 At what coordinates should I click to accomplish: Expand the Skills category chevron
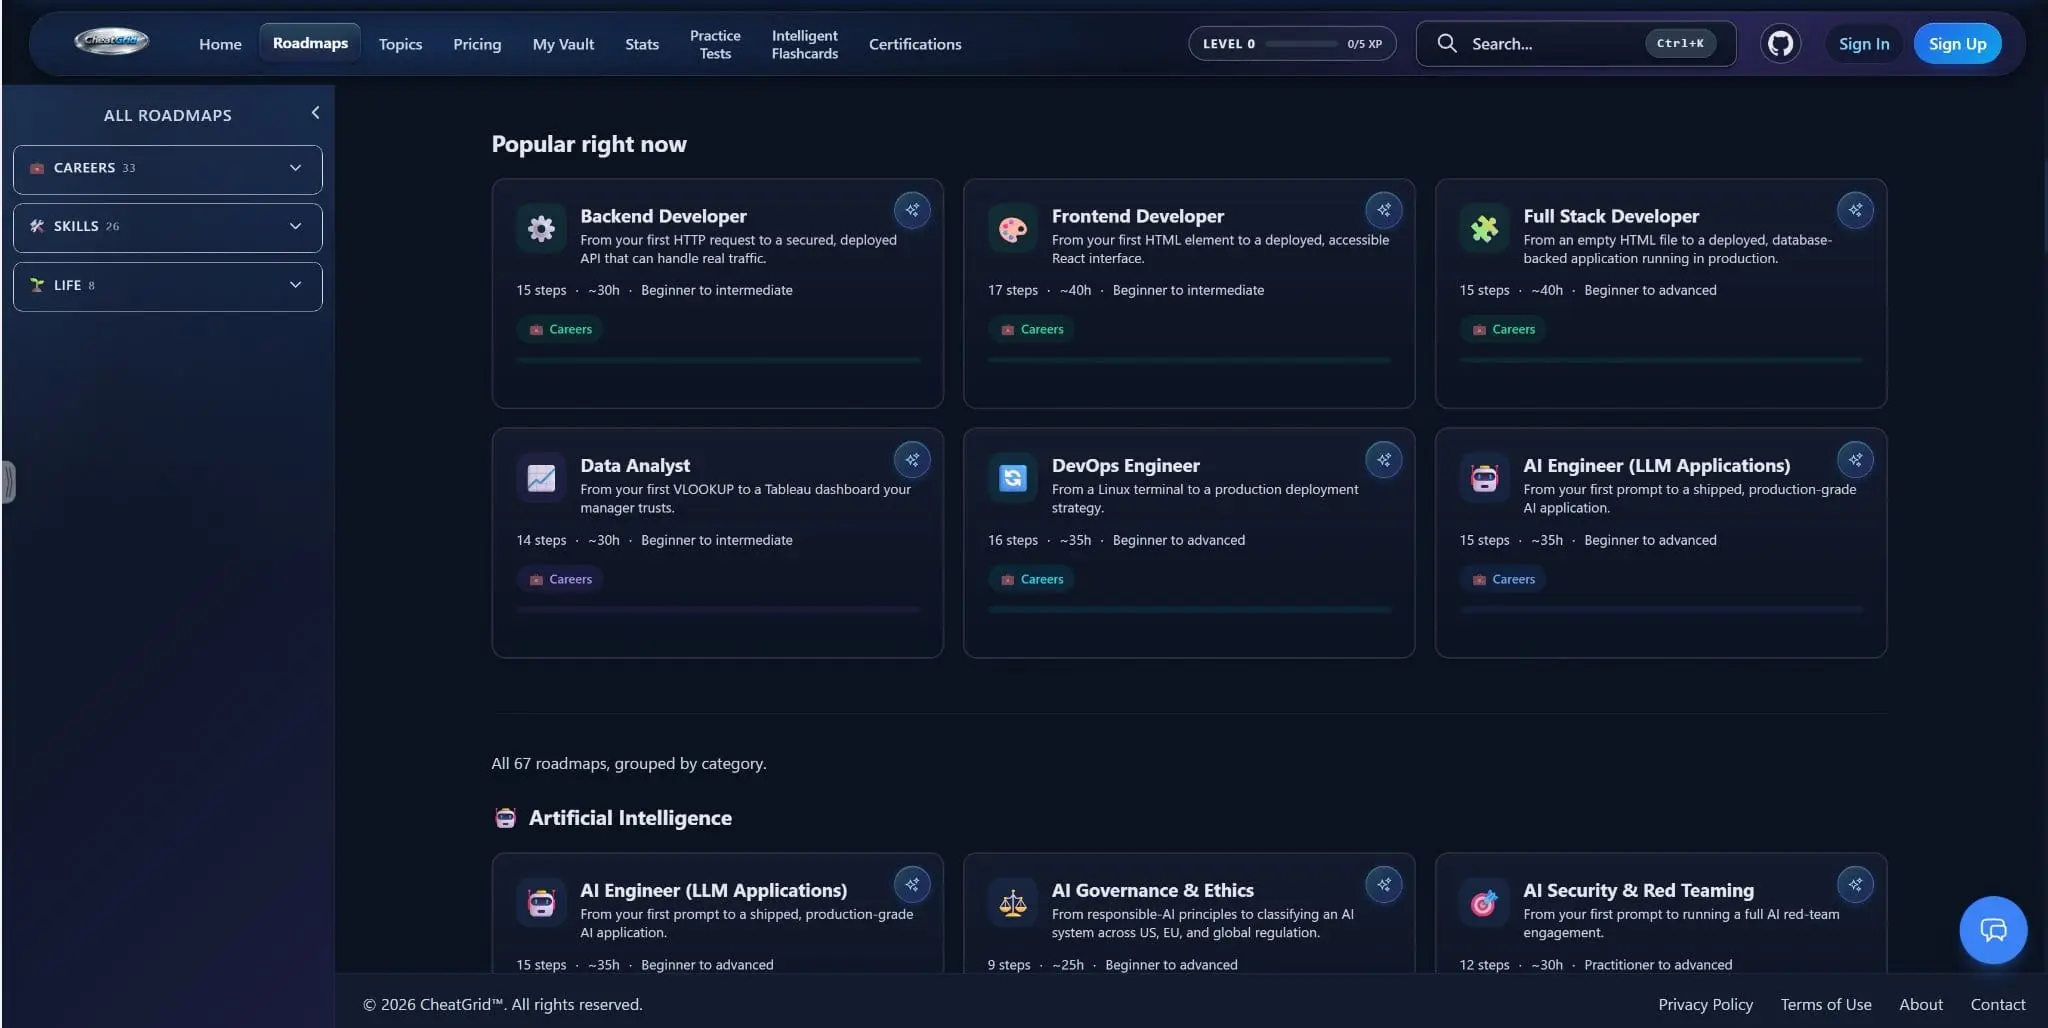point(295,226)
